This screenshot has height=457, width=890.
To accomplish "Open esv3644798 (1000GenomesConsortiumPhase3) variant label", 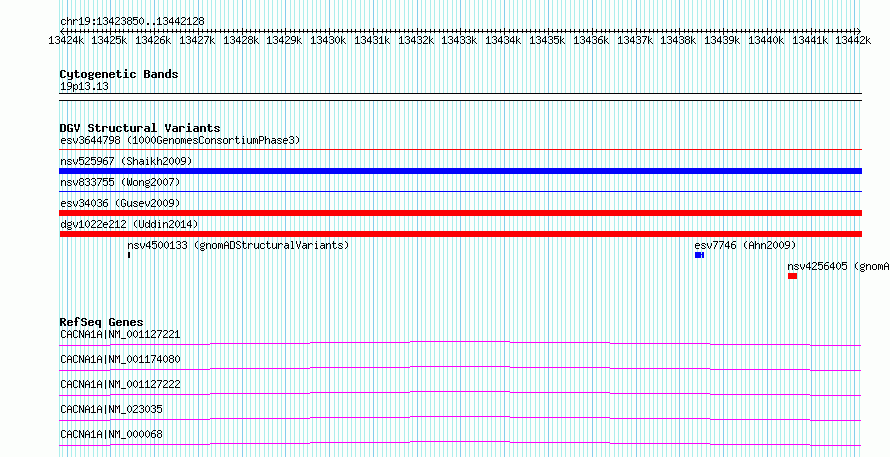I will [x=180, y=140].
